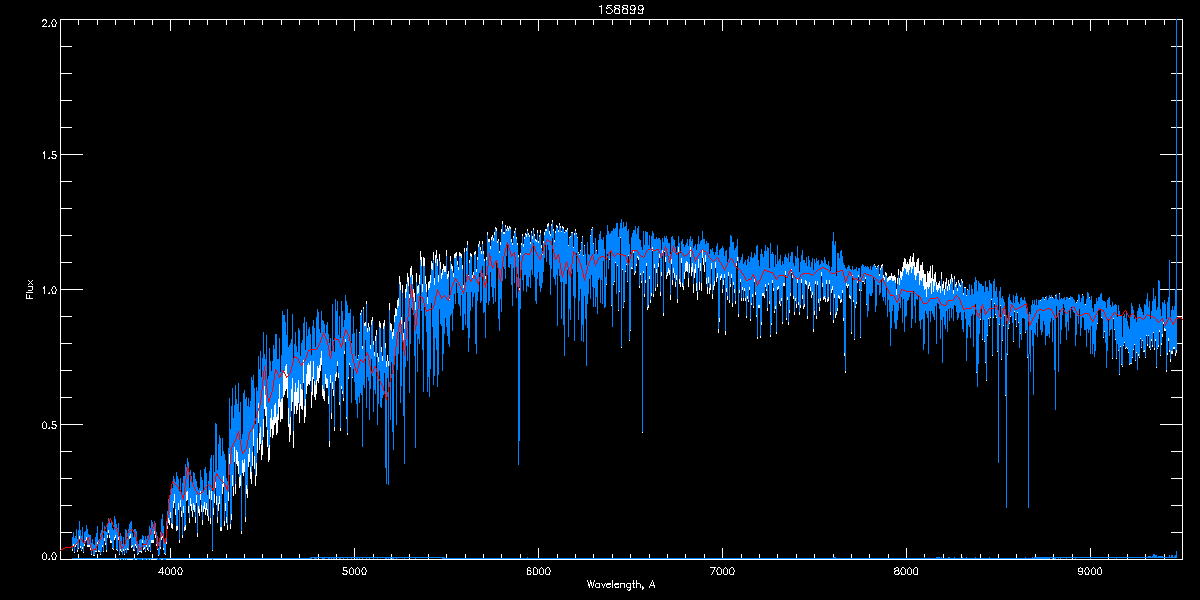Click the 'Wavelength, A' x-axis label

point(621,585)
